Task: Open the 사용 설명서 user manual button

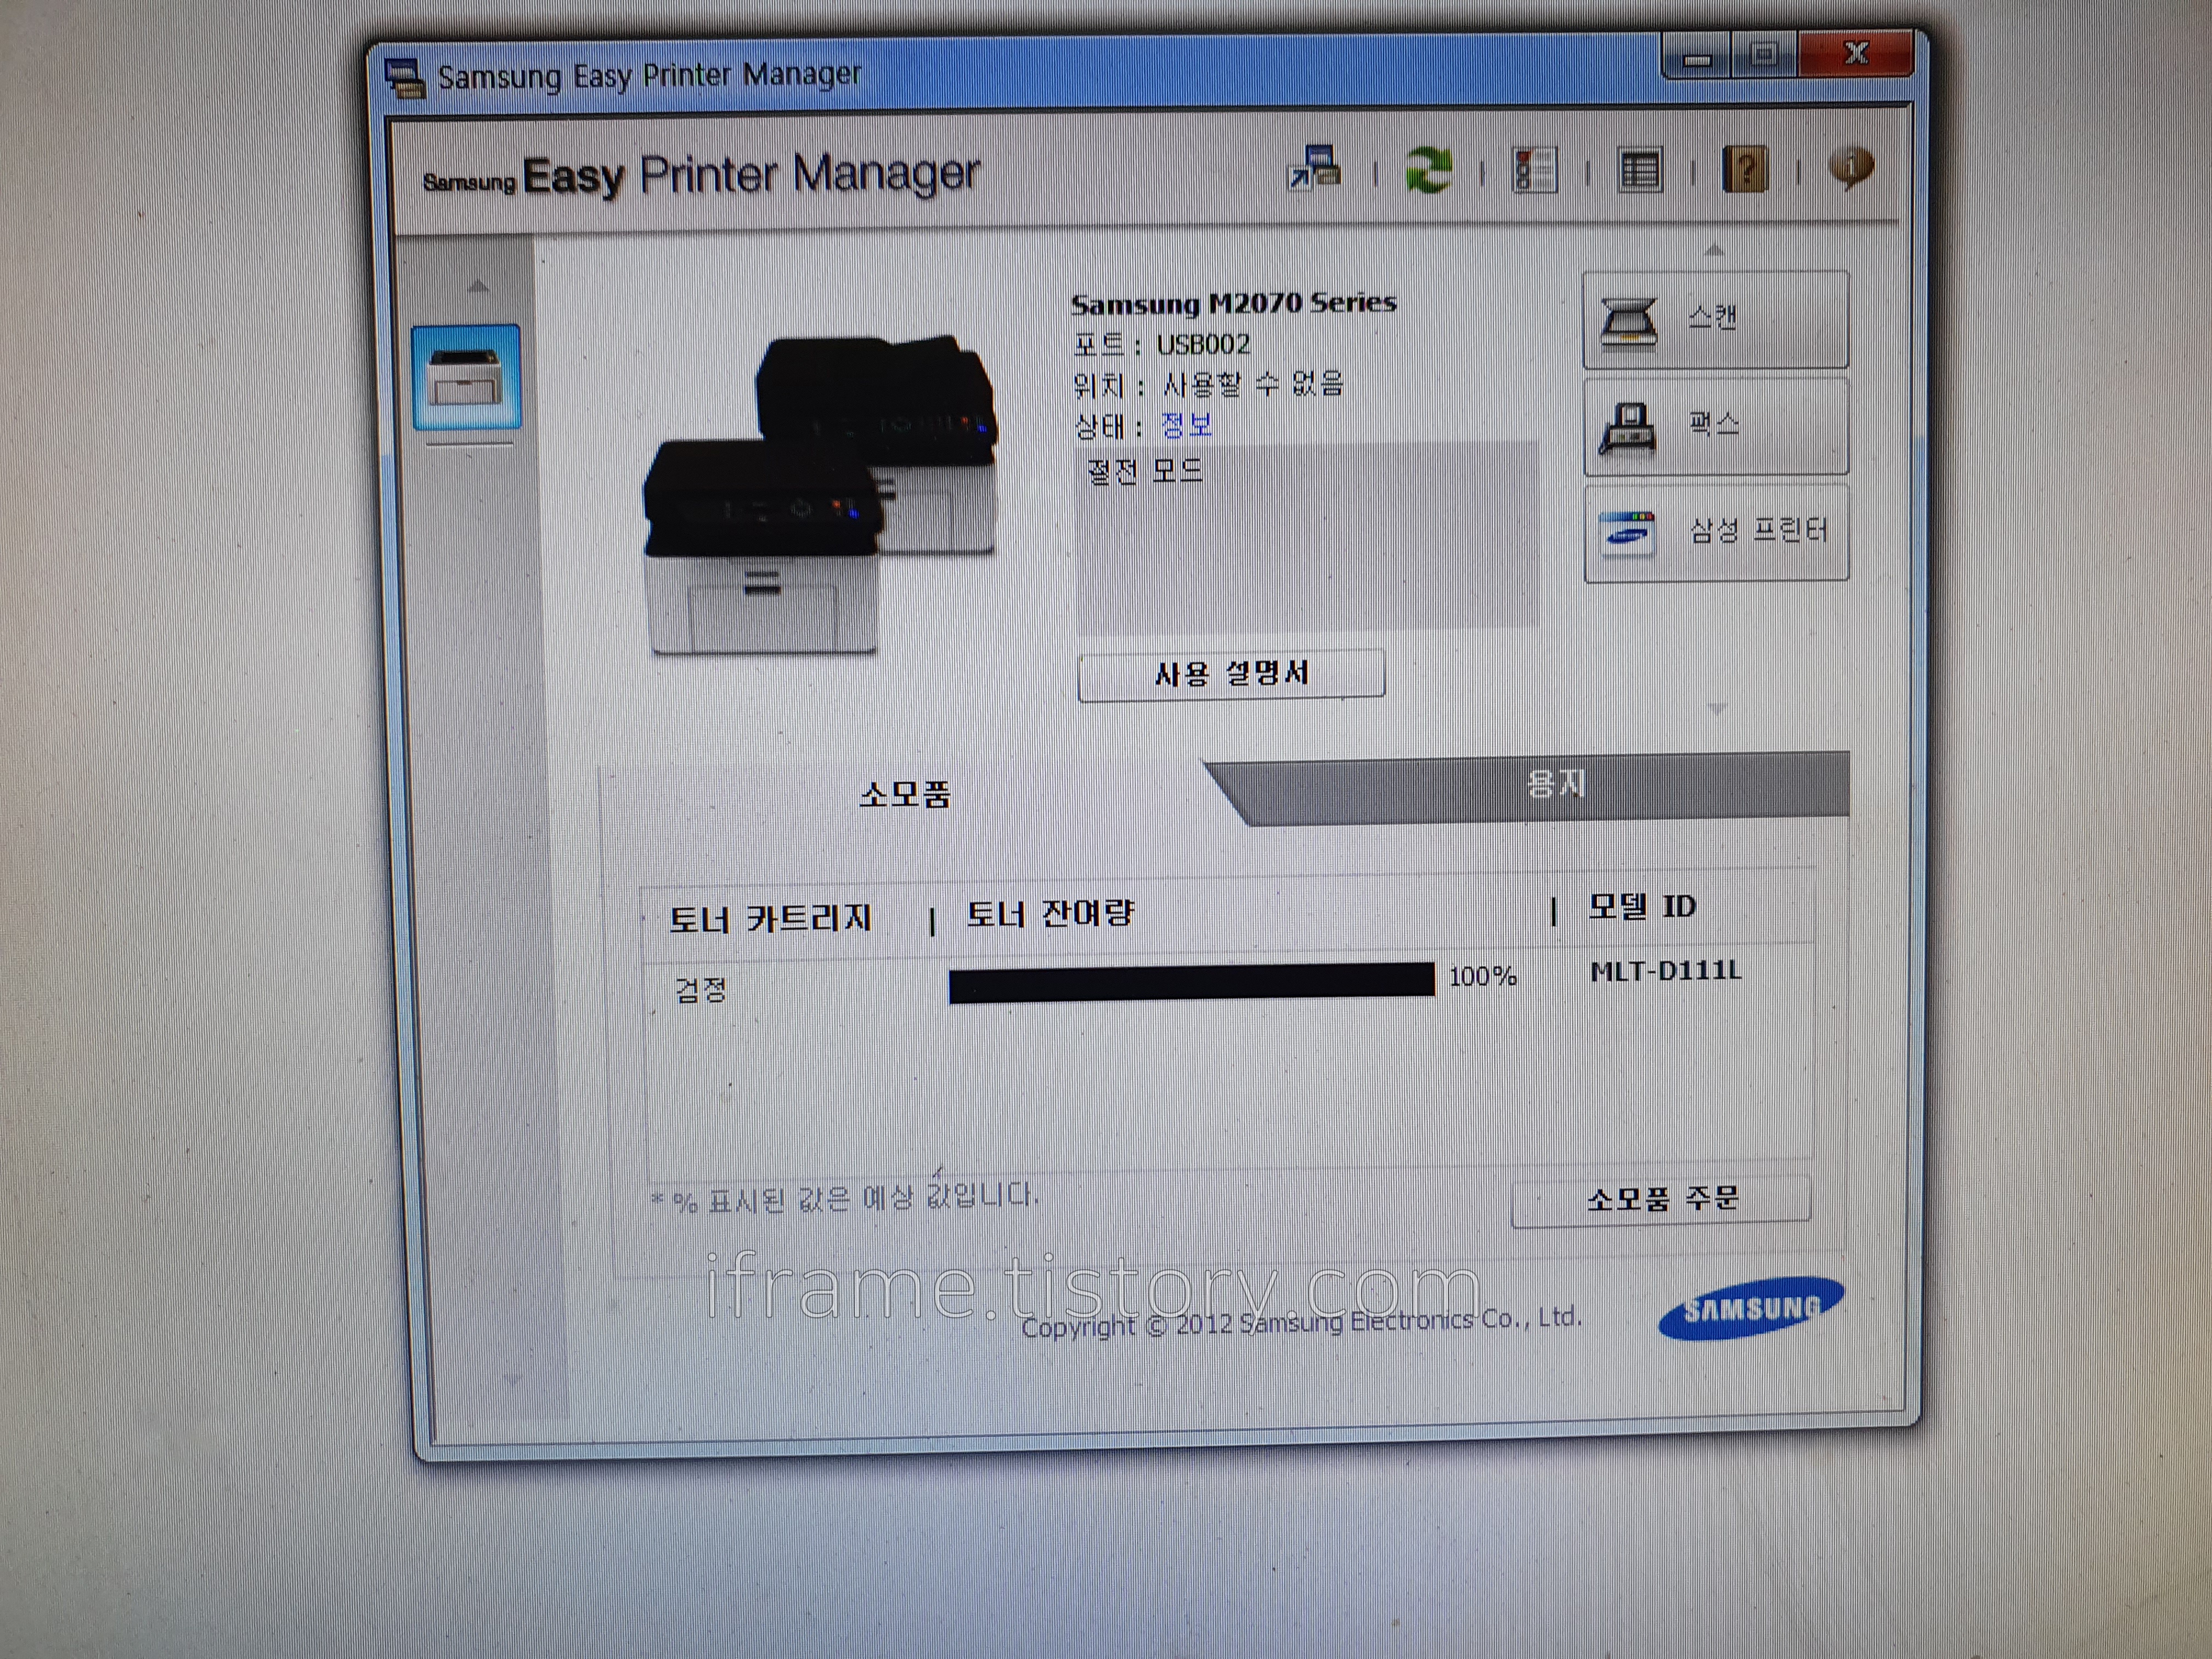Action: coord(1231,674)
